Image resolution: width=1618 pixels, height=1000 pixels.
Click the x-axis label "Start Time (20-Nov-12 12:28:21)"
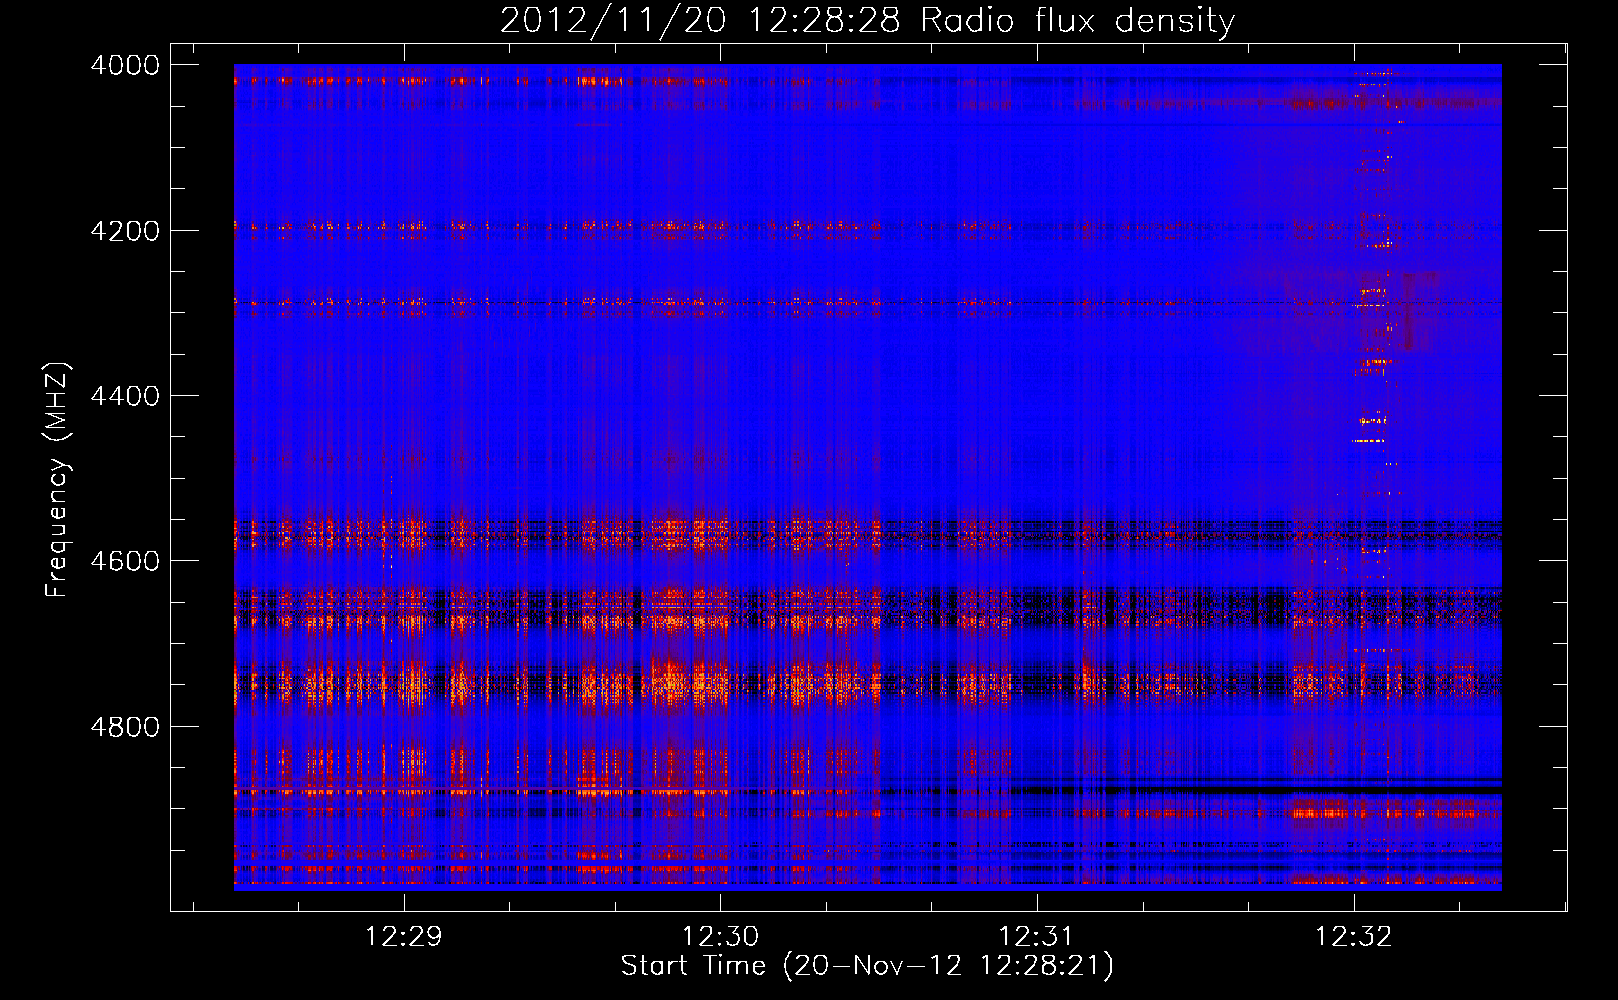[867, 966]
